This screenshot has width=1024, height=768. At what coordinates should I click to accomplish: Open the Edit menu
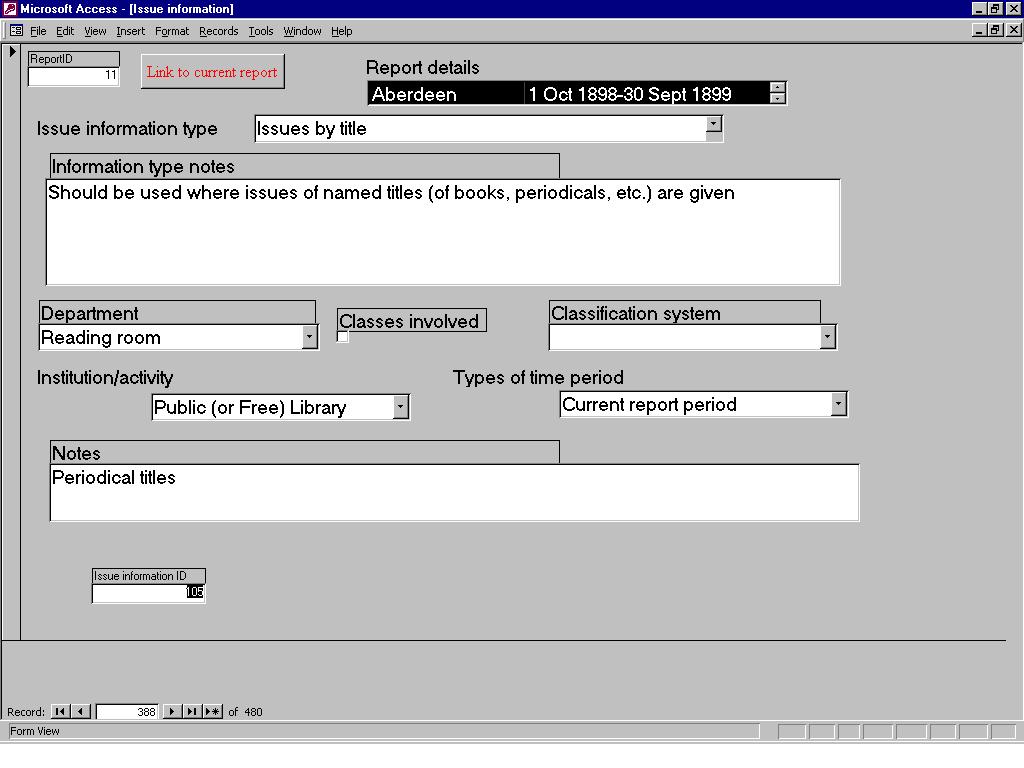pyautogui.click(x=65, y=31)
